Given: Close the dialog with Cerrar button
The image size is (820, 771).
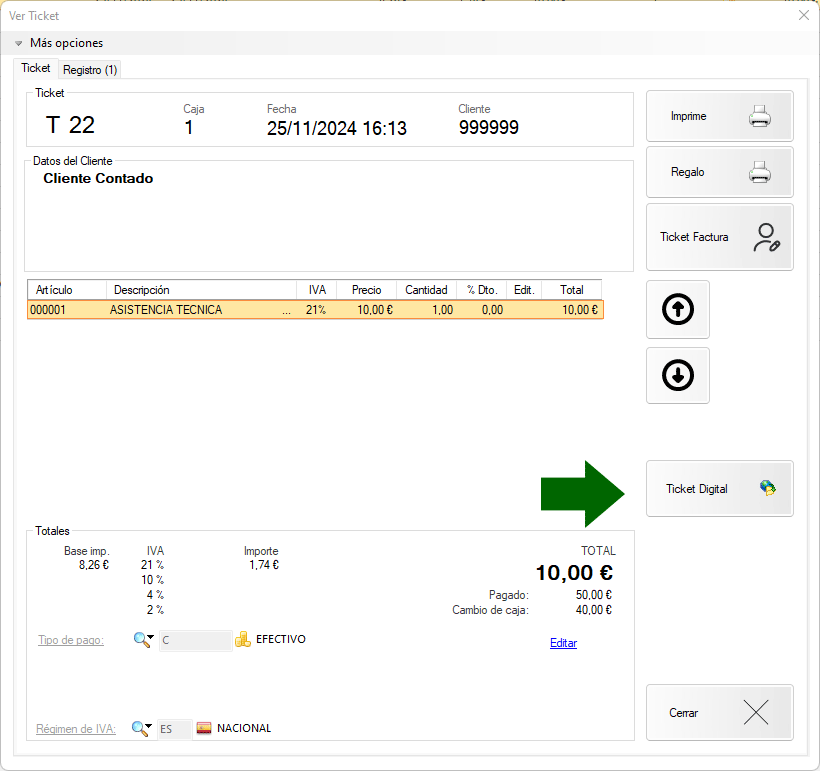Looking at the screenshot, I should pos(719,713).
